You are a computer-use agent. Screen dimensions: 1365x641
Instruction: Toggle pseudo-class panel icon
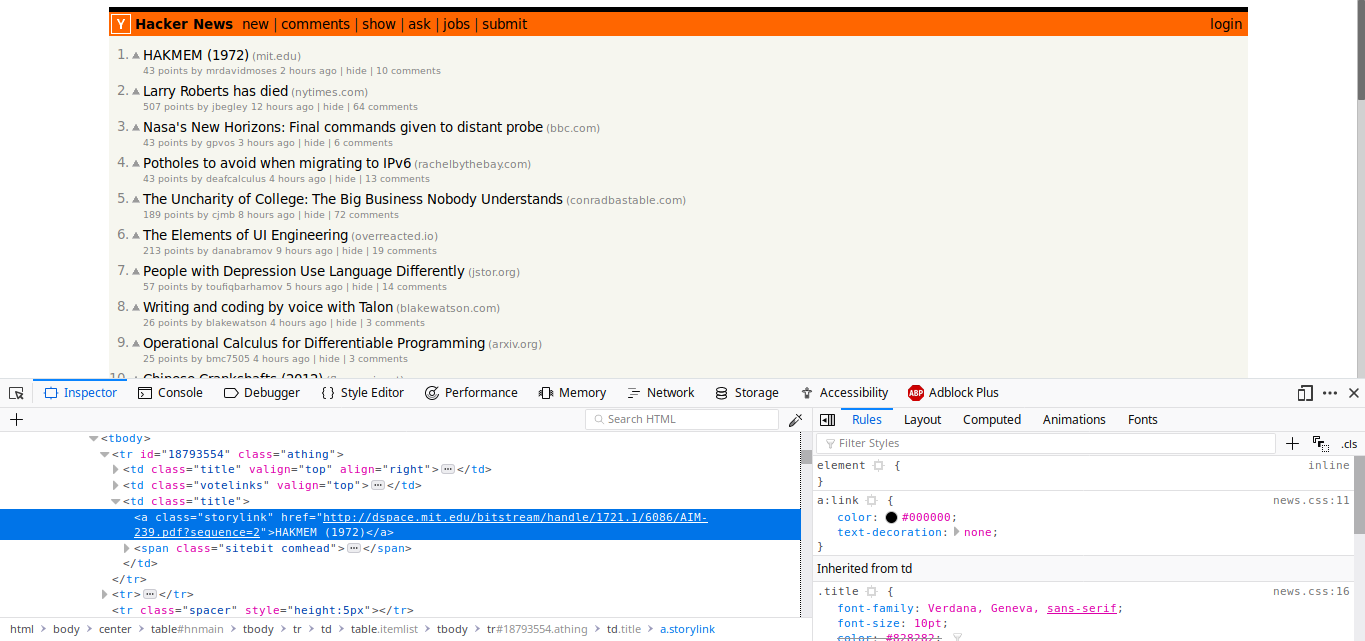pos(1320,443)
